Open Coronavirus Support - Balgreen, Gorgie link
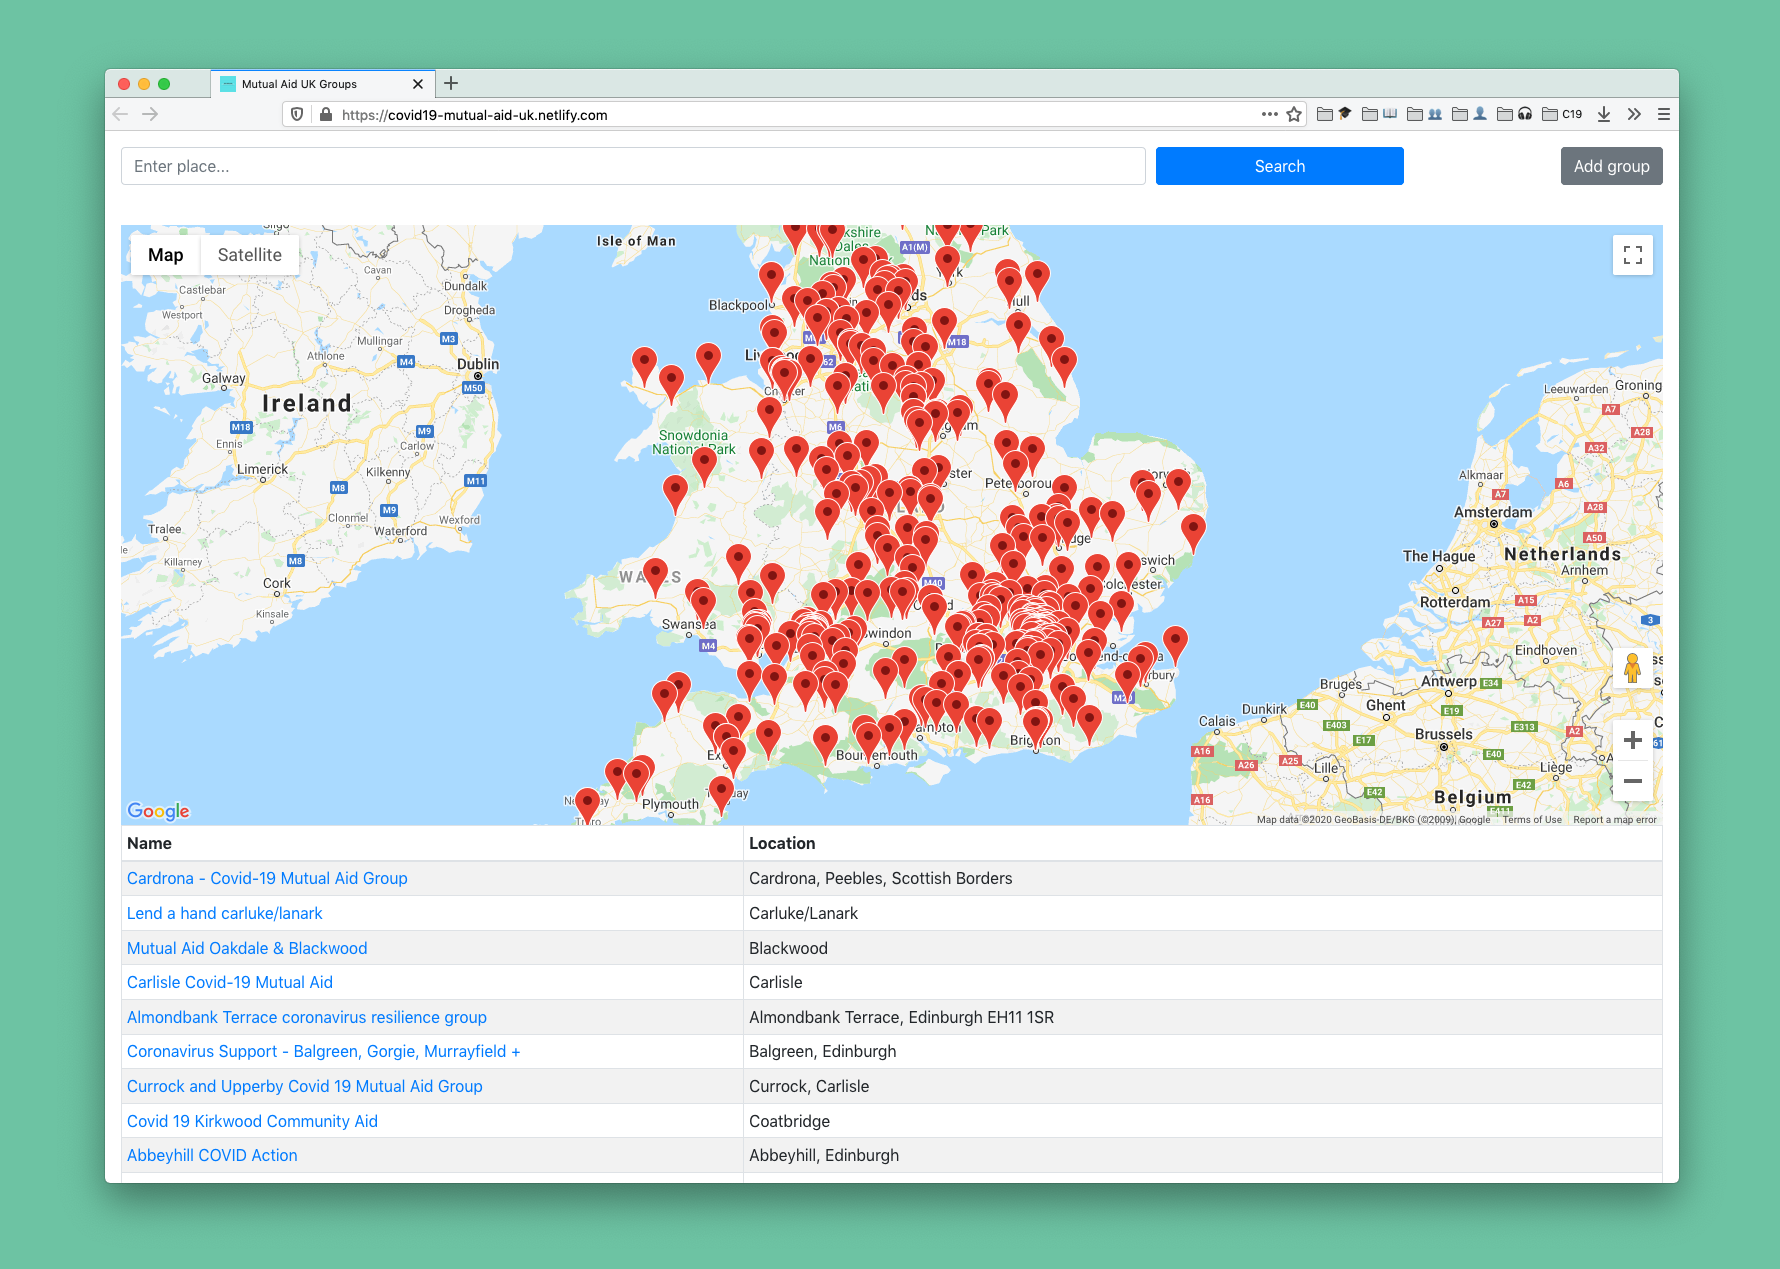The height and width of the screenshot is (1269, 1780). (323, 1051)
